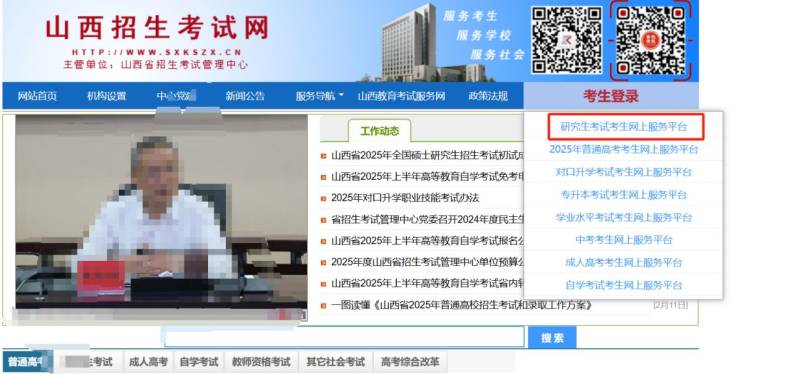Image resolution: width=800 pixels, height=374 pixels.
Task: Click the bullet icon beside 一图读懂 article
Action: click(x=323, y=306)
